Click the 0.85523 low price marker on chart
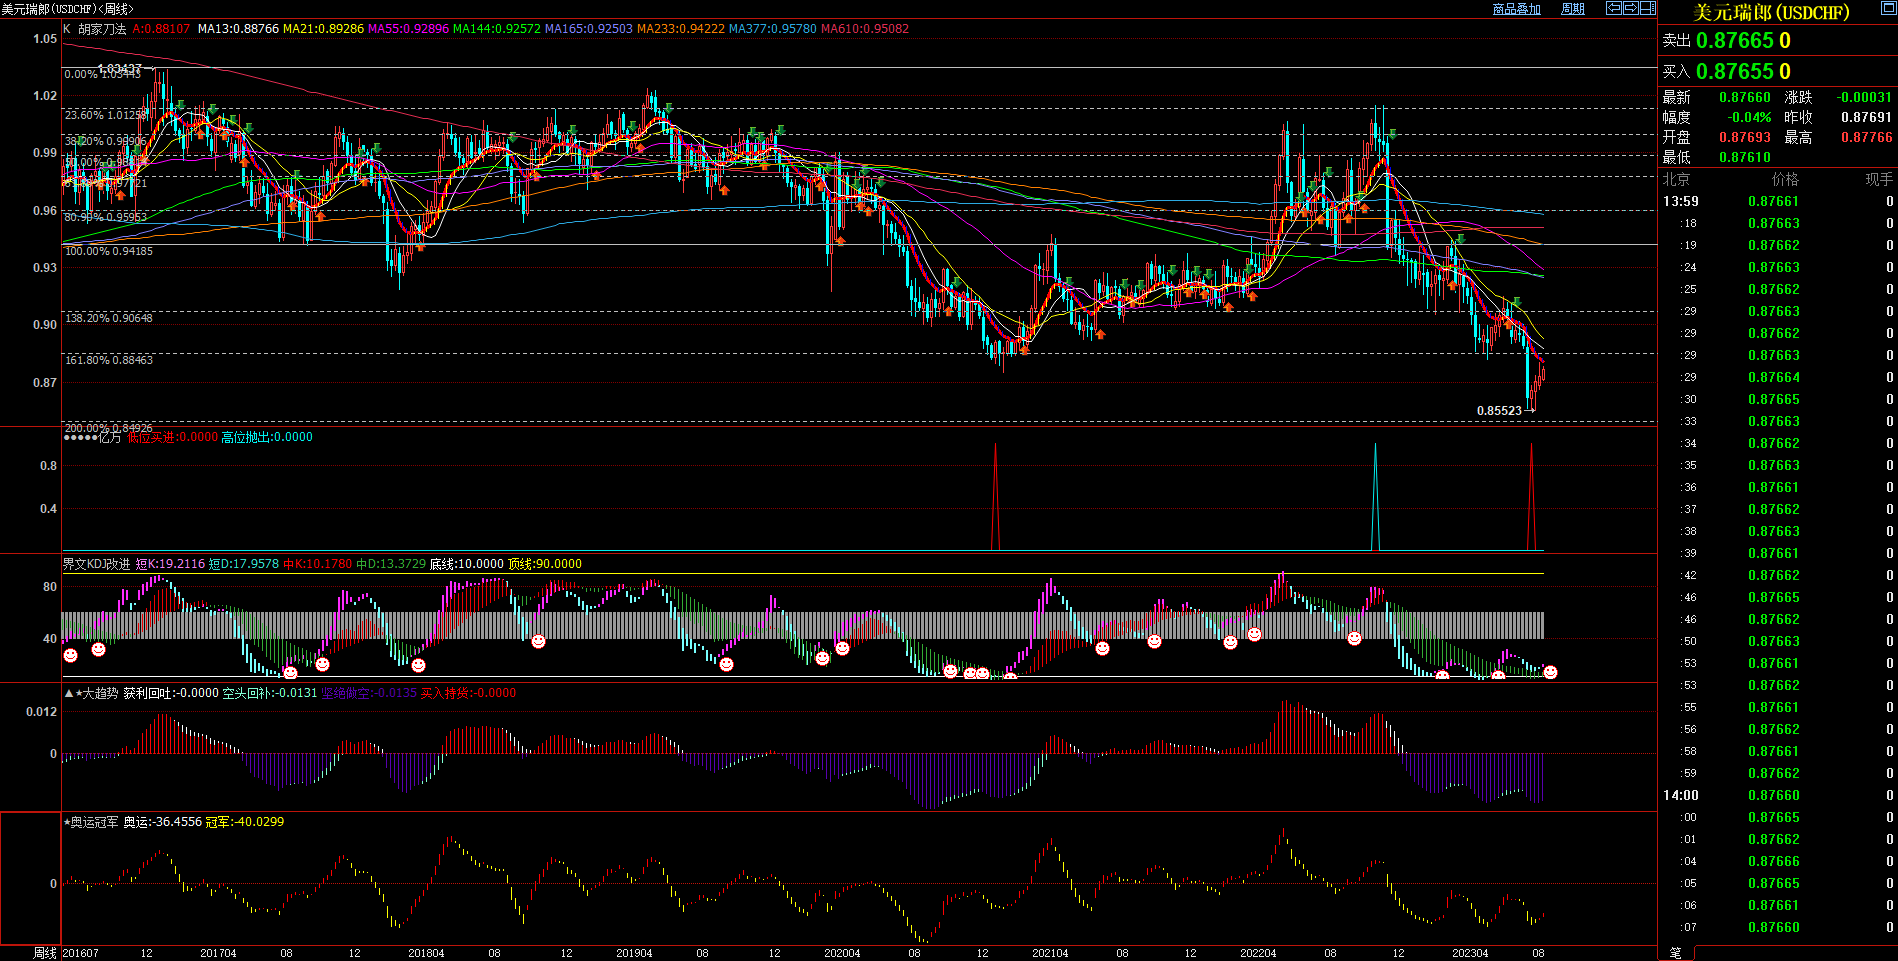 point(1499,411)
